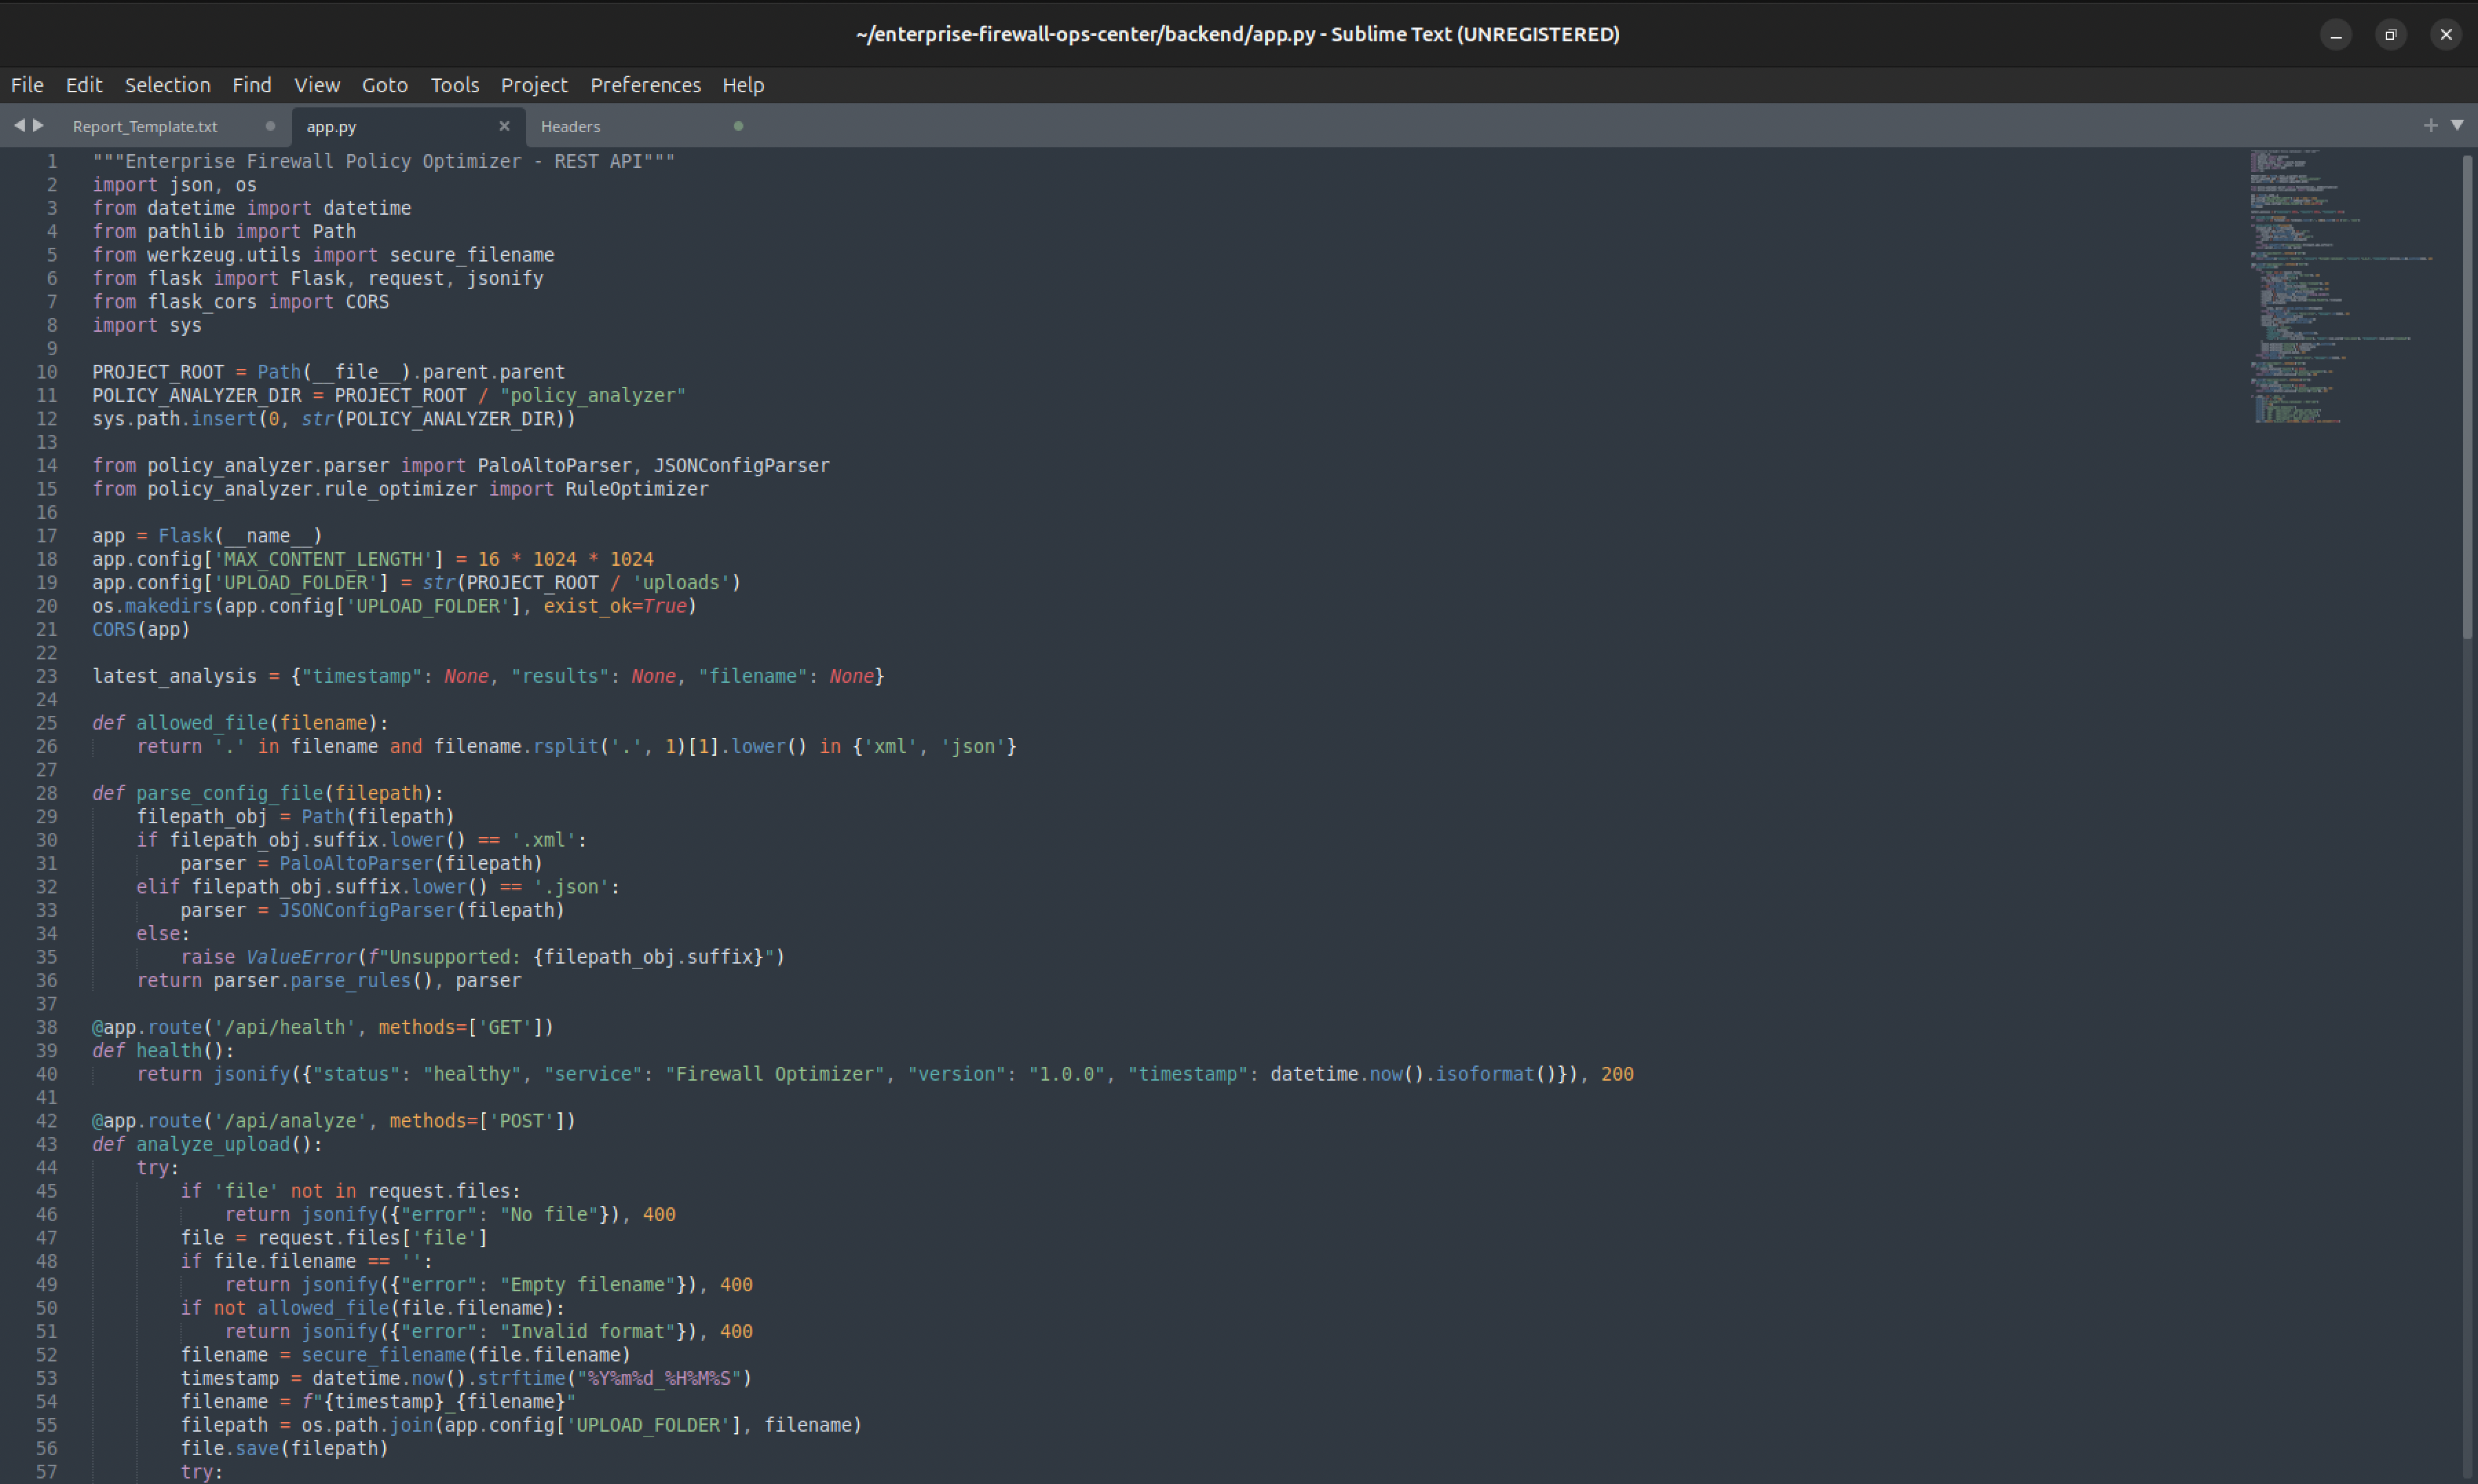The width and height of the screenshot is (2478, 1484).
Task: Click 'ValueError' on line 35
Action: [x=301, y=957]
